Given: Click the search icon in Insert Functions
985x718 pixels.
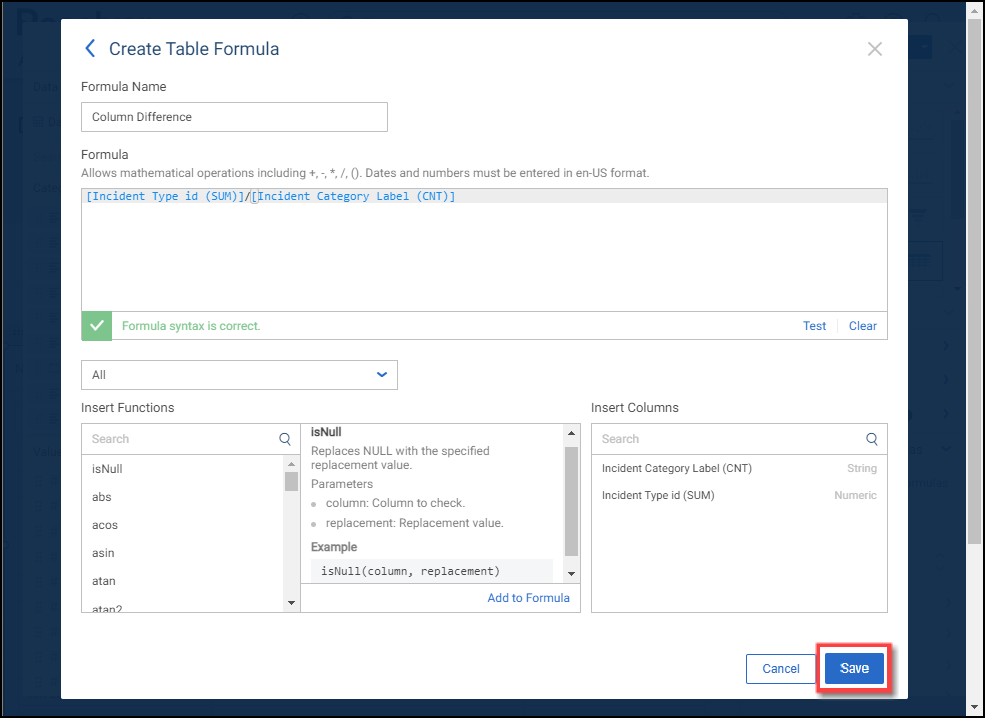Looking at the screenshot, I should [285, 439].
